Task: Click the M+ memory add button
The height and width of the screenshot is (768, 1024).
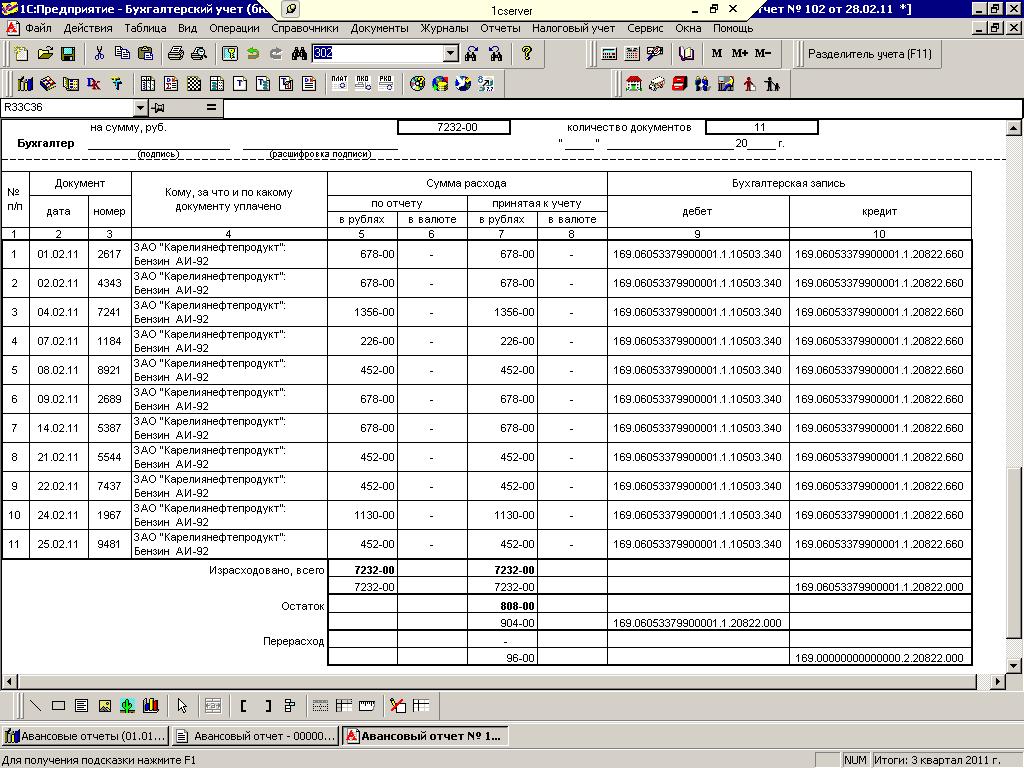Action: (x=740, y=54)
